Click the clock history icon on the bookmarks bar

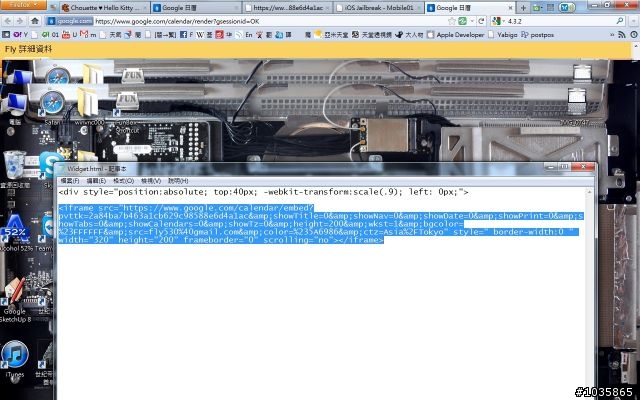(634, 35)
